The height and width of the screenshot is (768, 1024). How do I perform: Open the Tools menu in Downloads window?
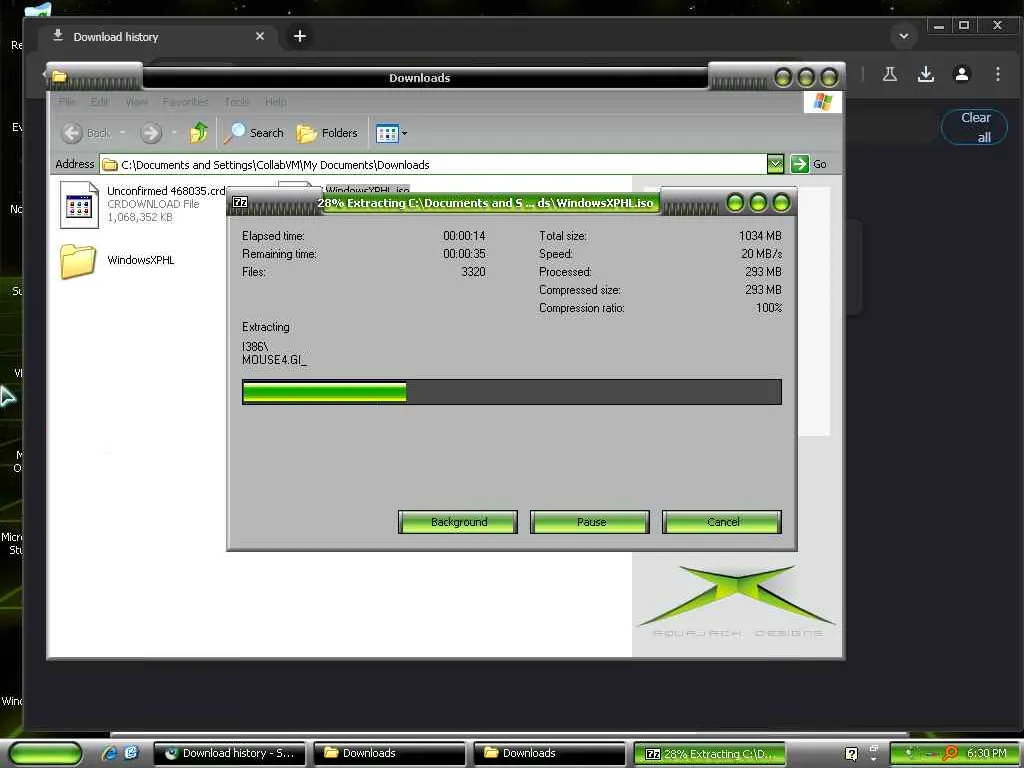[x=237, y=101]
